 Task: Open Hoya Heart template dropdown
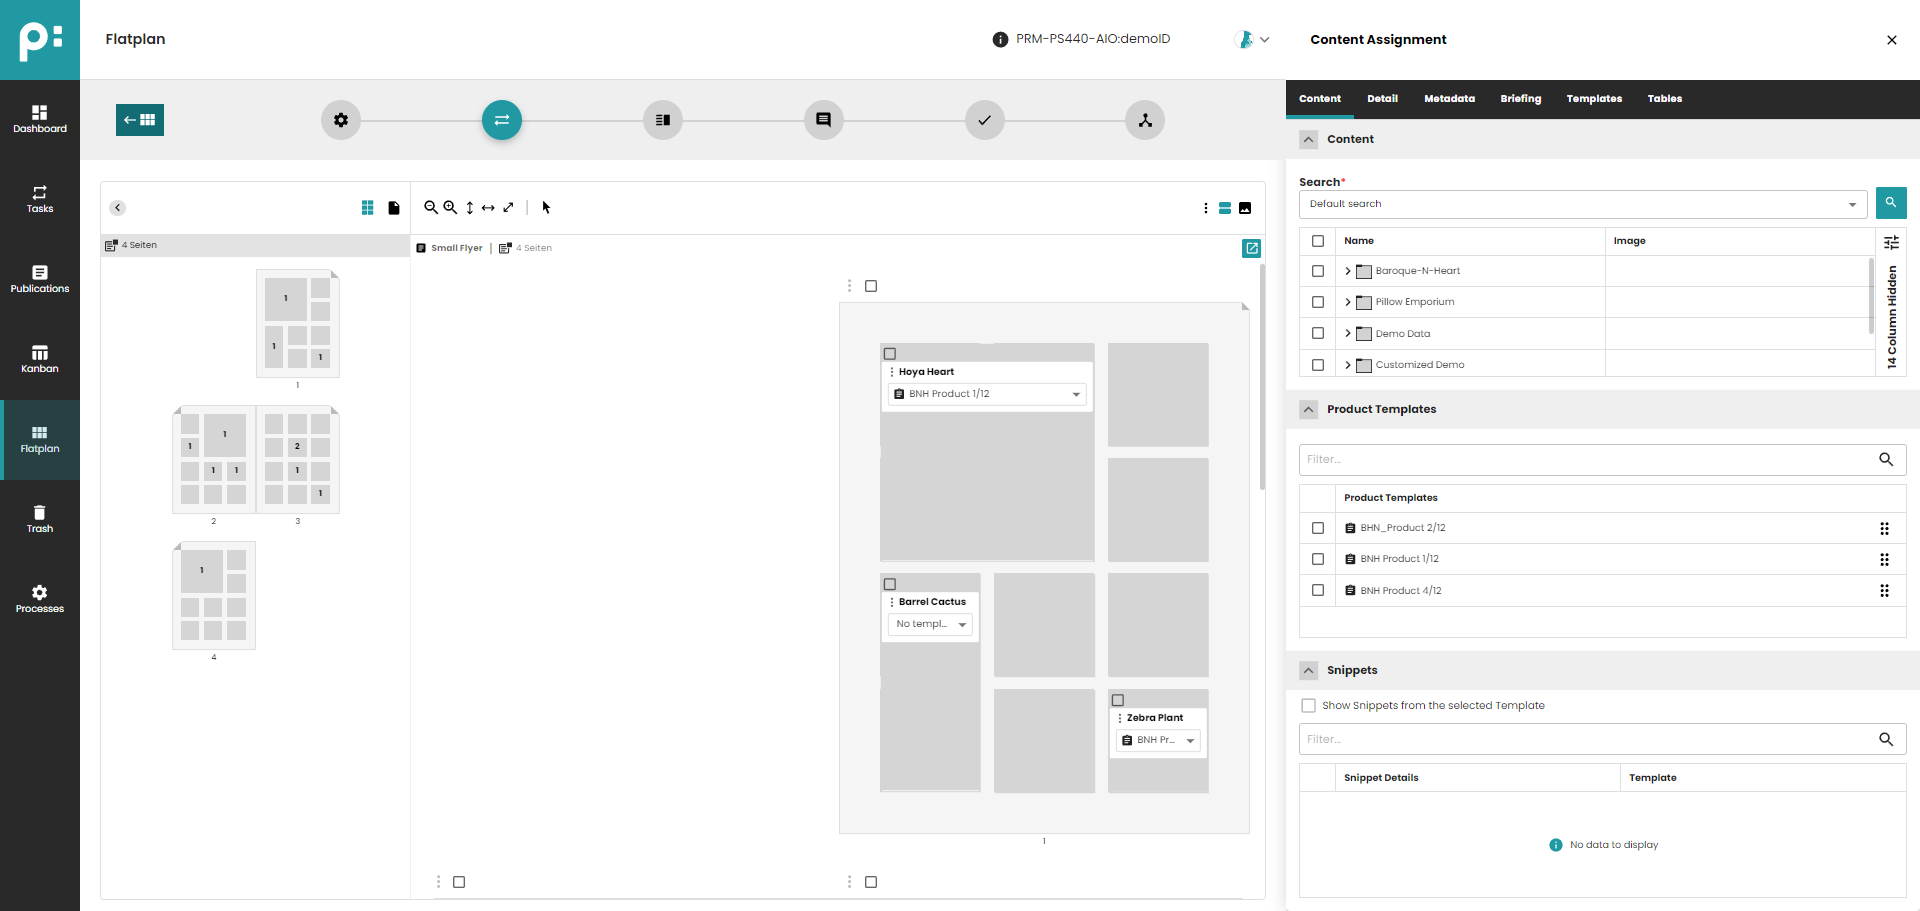pyautogui.click(x=1076, y=395)
